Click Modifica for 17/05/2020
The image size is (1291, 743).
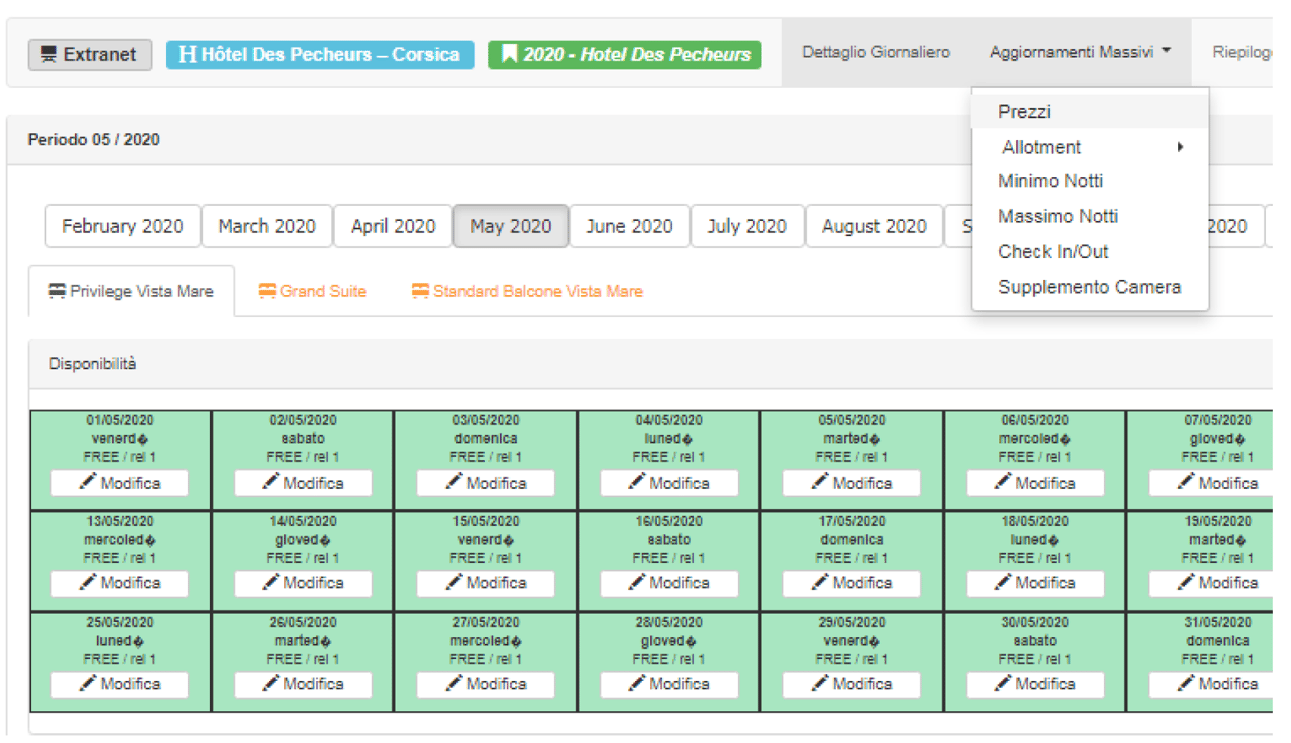pyautogui.click(x=852, y=583)
